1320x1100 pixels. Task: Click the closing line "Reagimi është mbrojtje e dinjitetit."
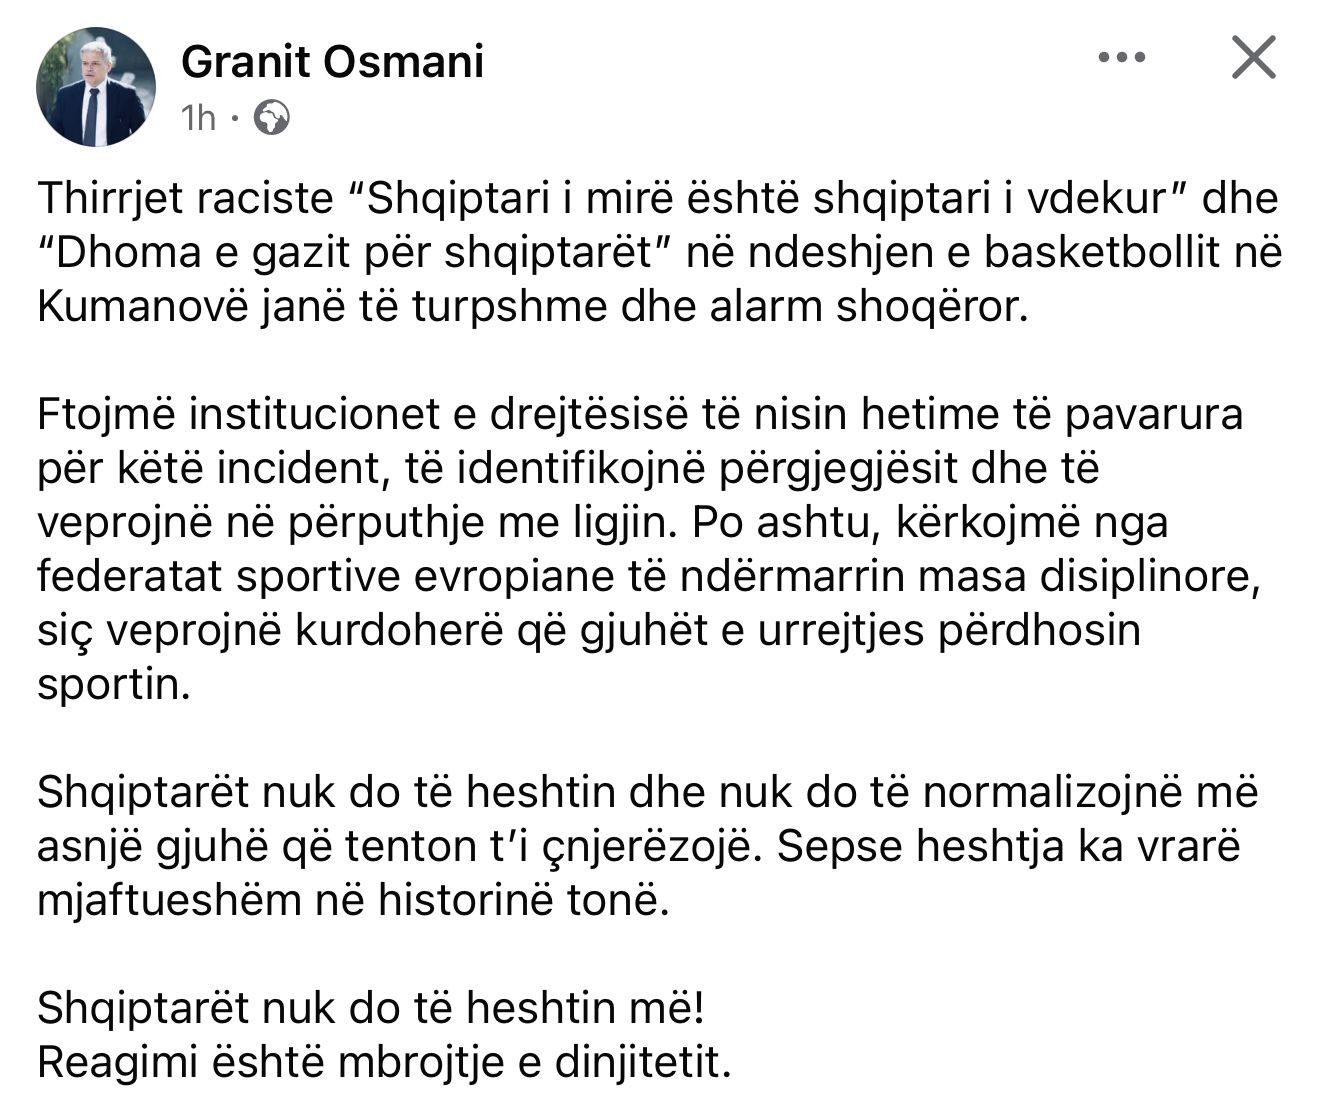(384, 1062)
